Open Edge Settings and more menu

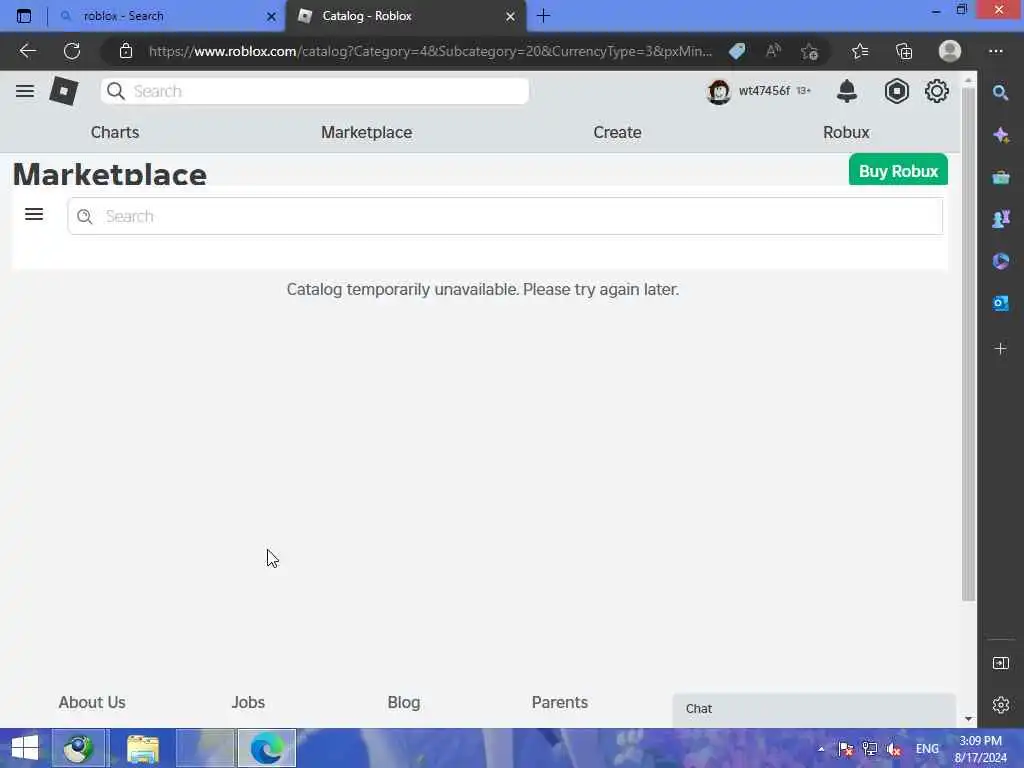(995, 51)
